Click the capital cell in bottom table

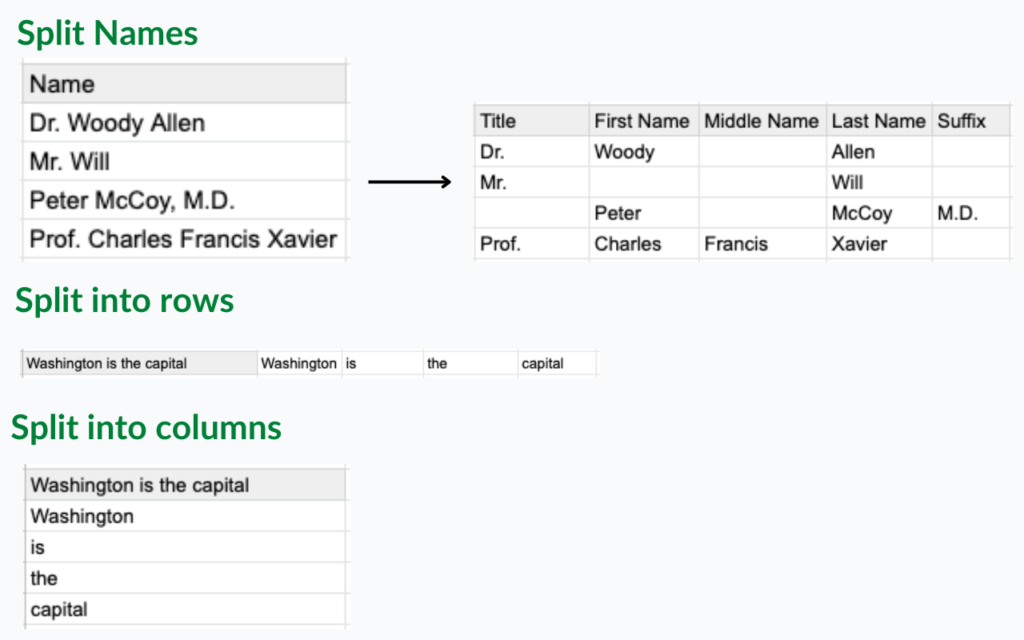click(185, 609)
